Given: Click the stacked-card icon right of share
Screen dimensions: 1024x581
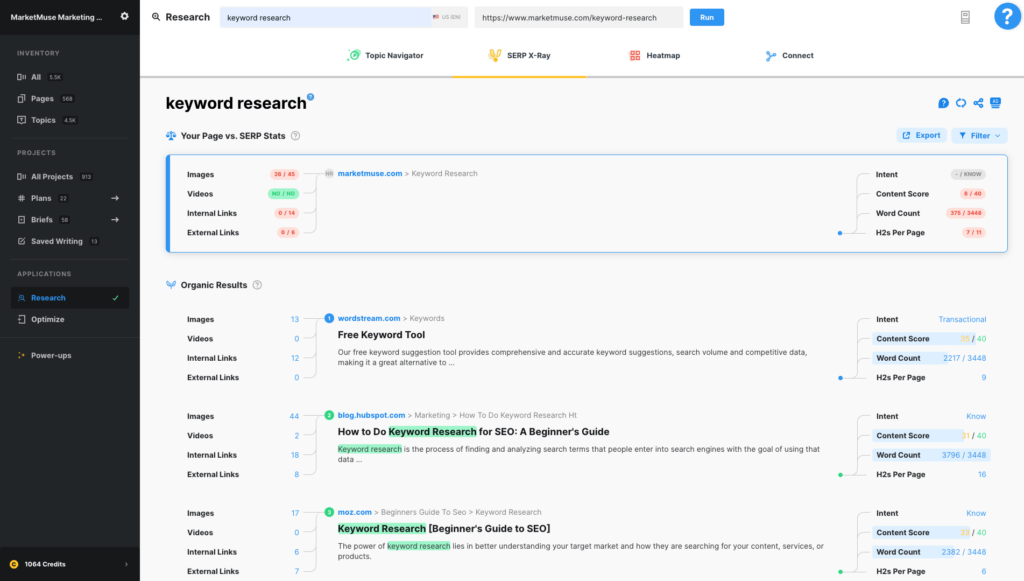Looking at the screenshot, I should click(995, 102).
